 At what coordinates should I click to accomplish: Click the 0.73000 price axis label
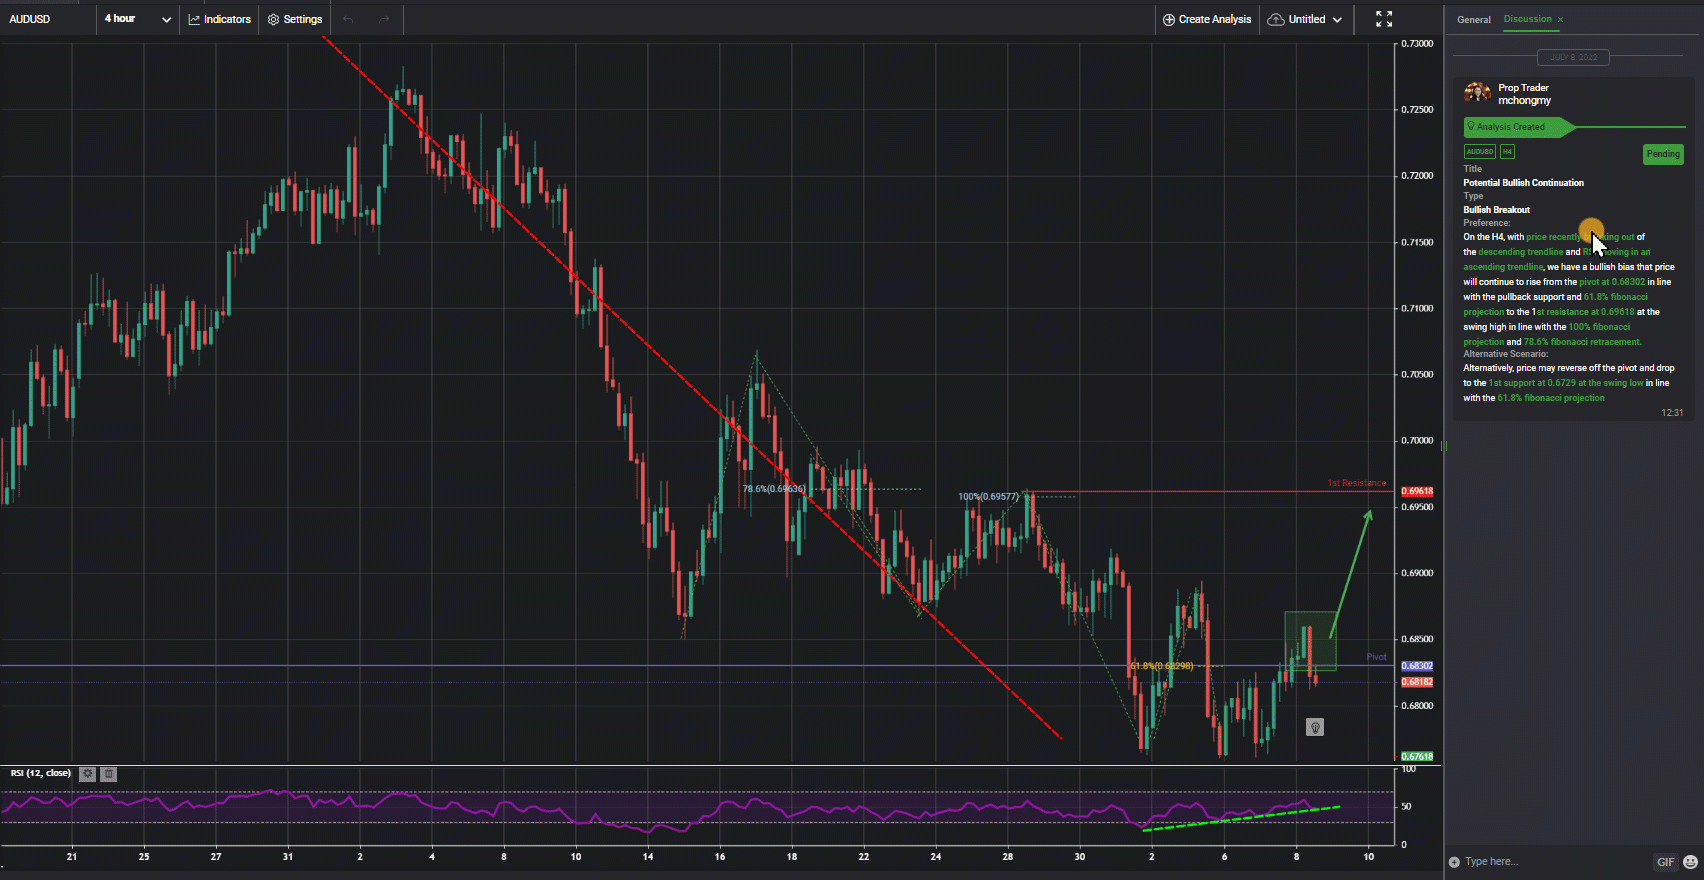point(1417,44)
